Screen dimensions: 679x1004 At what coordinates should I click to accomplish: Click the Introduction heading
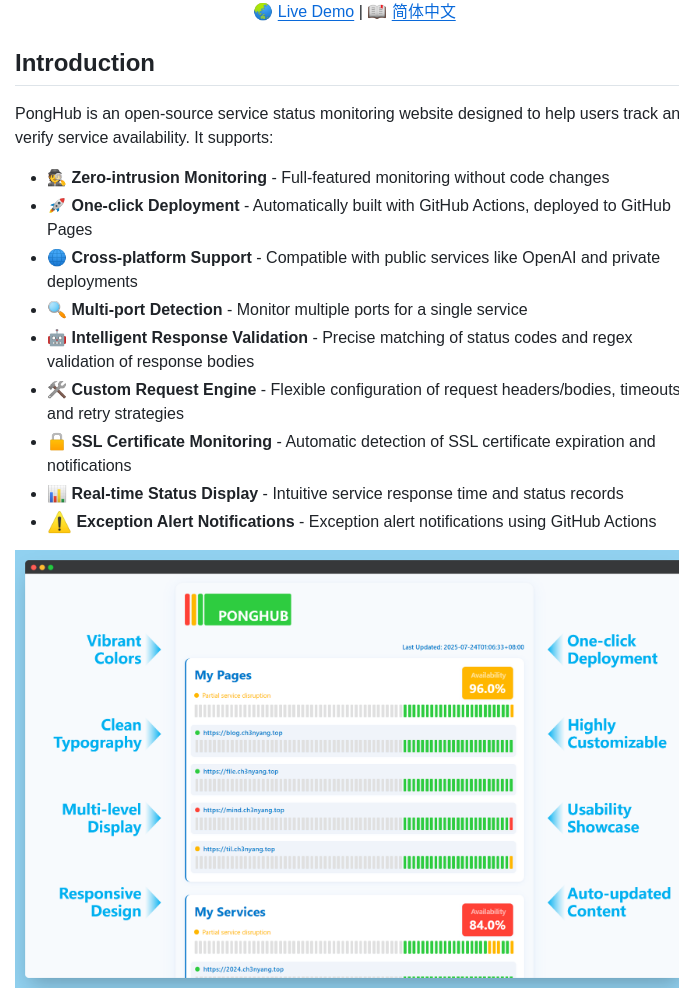click(x=85, y=63)
